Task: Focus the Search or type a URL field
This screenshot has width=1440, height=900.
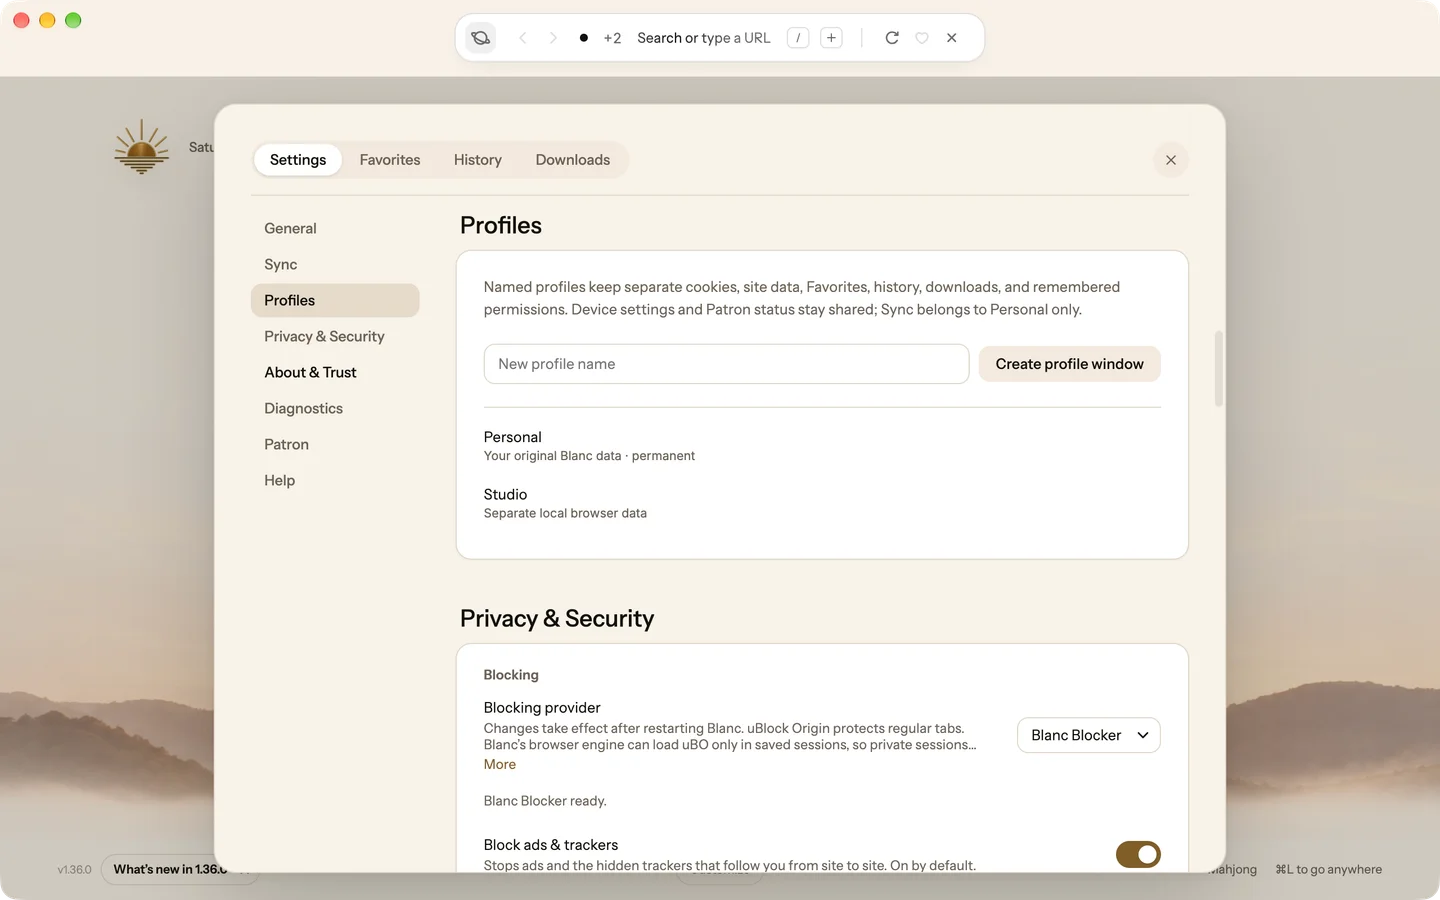Action: (704, 38)
